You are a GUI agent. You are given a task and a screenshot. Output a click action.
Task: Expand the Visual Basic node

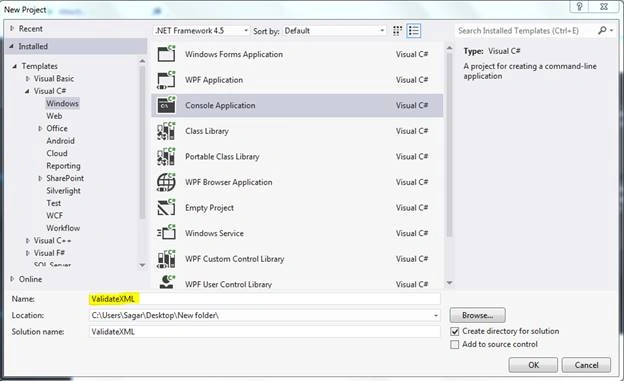point(27,79)
